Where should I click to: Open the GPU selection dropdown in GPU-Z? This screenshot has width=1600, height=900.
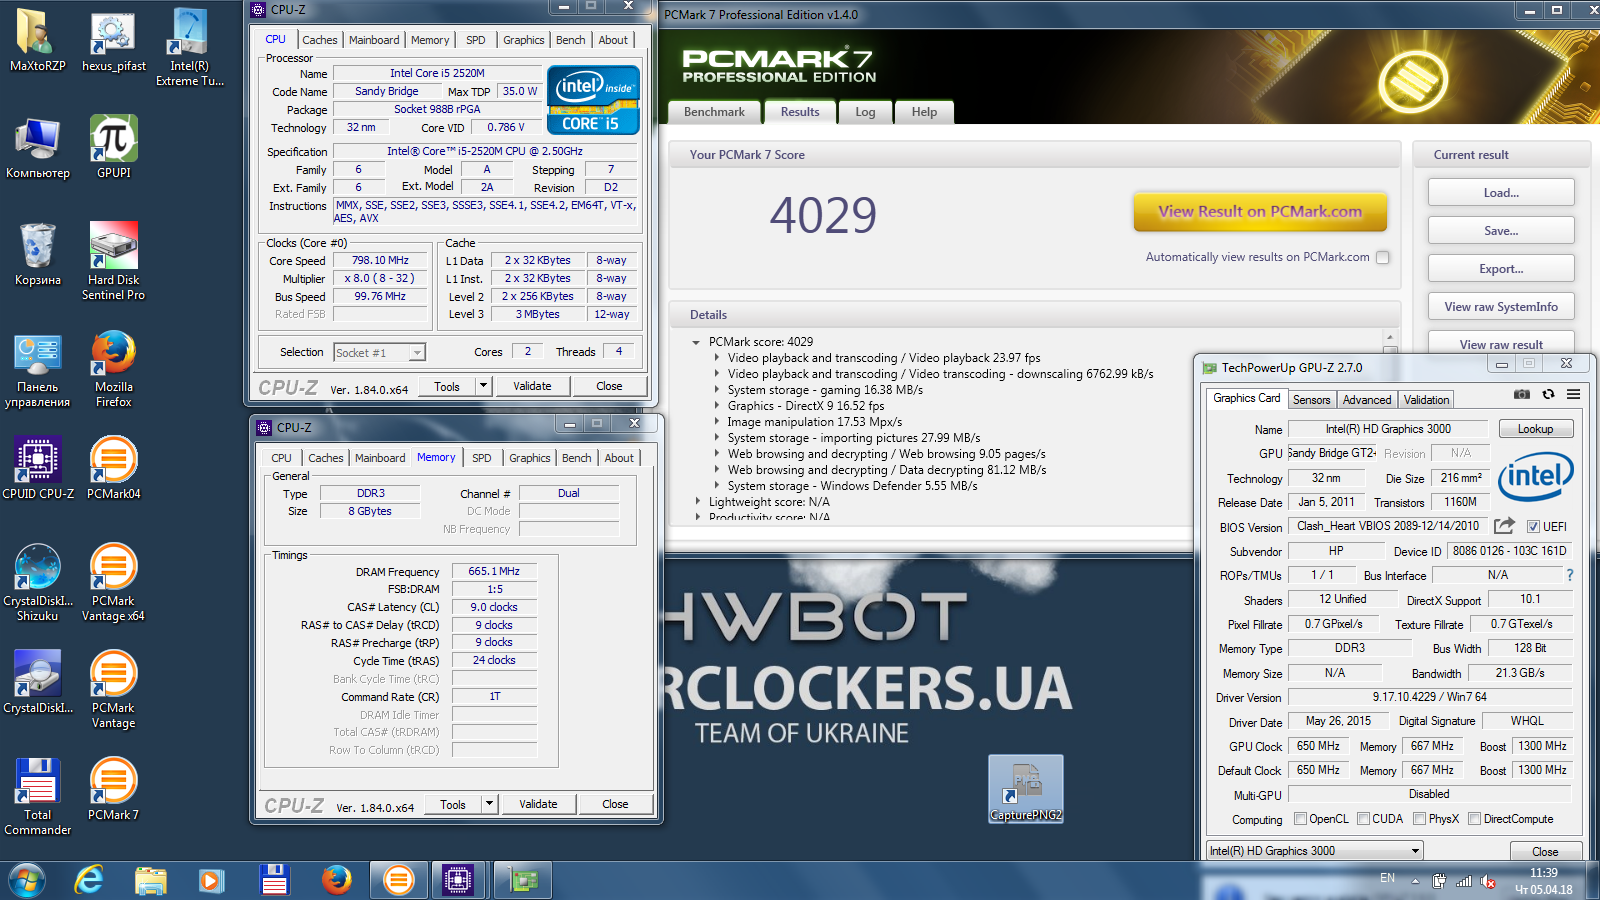(x=1315, y=851)
